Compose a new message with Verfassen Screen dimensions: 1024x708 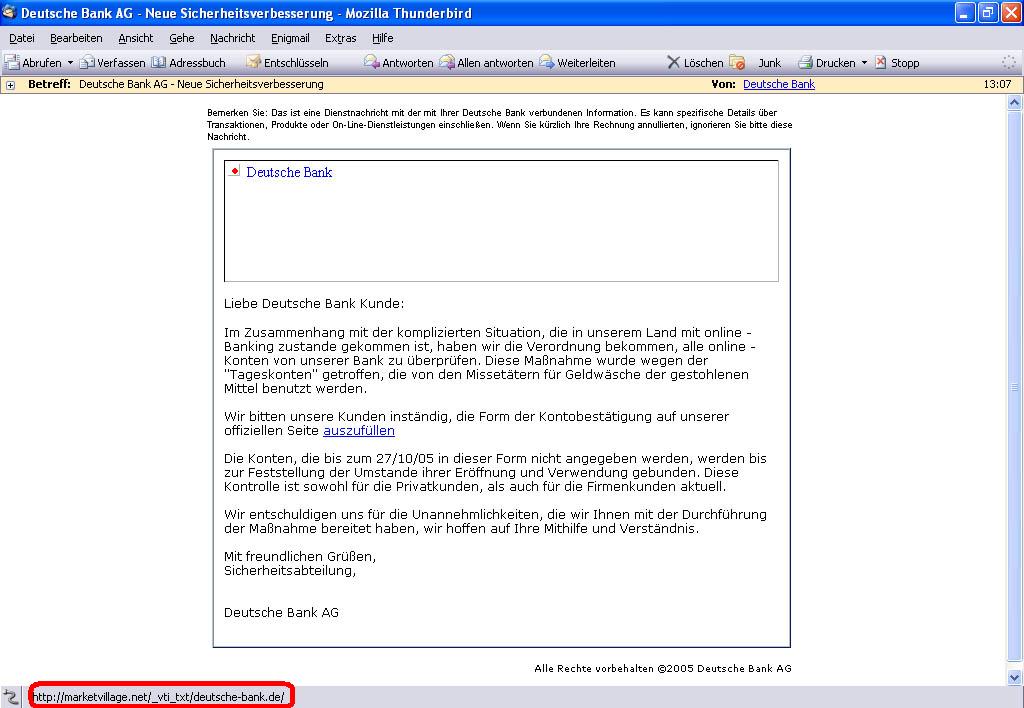[x=112, y=63]
